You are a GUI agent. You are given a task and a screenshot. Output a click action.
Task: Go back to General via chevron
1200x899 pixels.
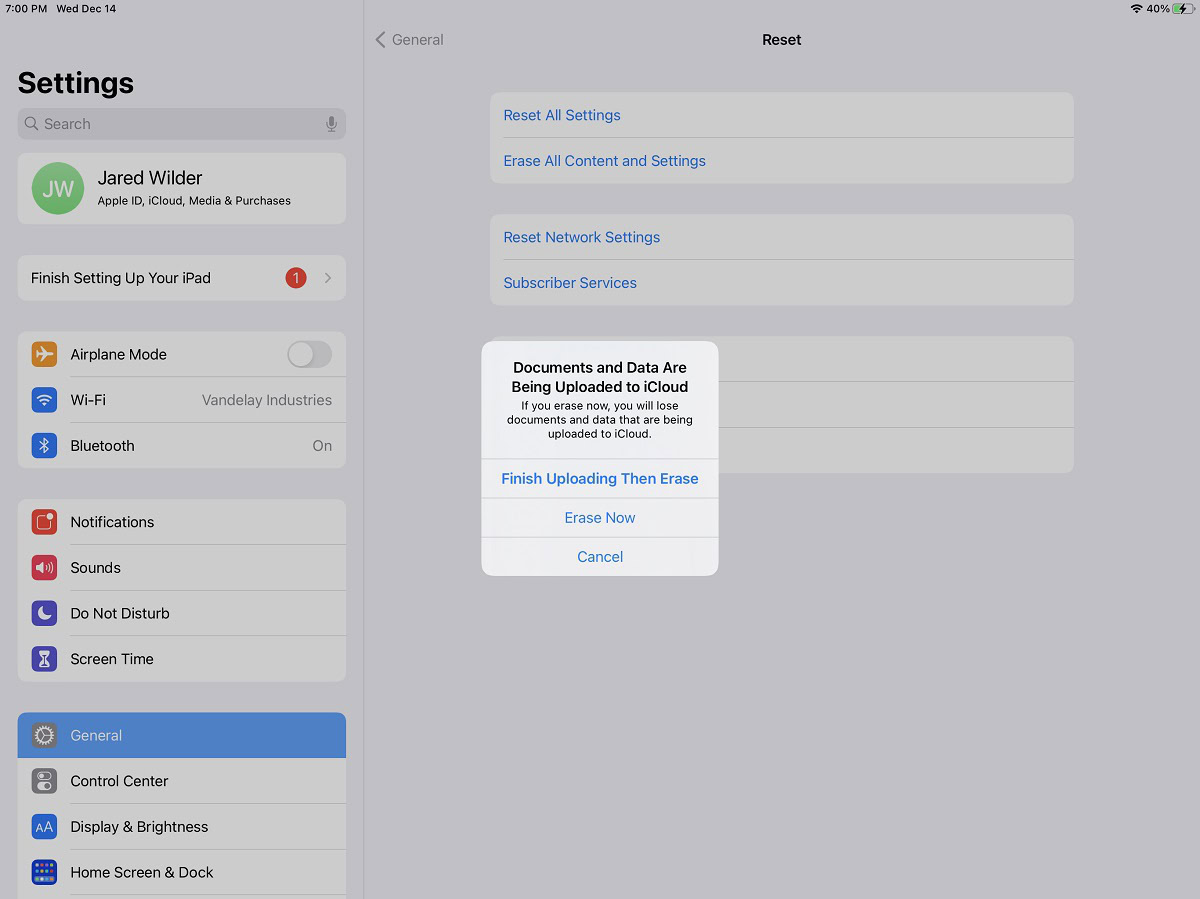tap(381, 40)
